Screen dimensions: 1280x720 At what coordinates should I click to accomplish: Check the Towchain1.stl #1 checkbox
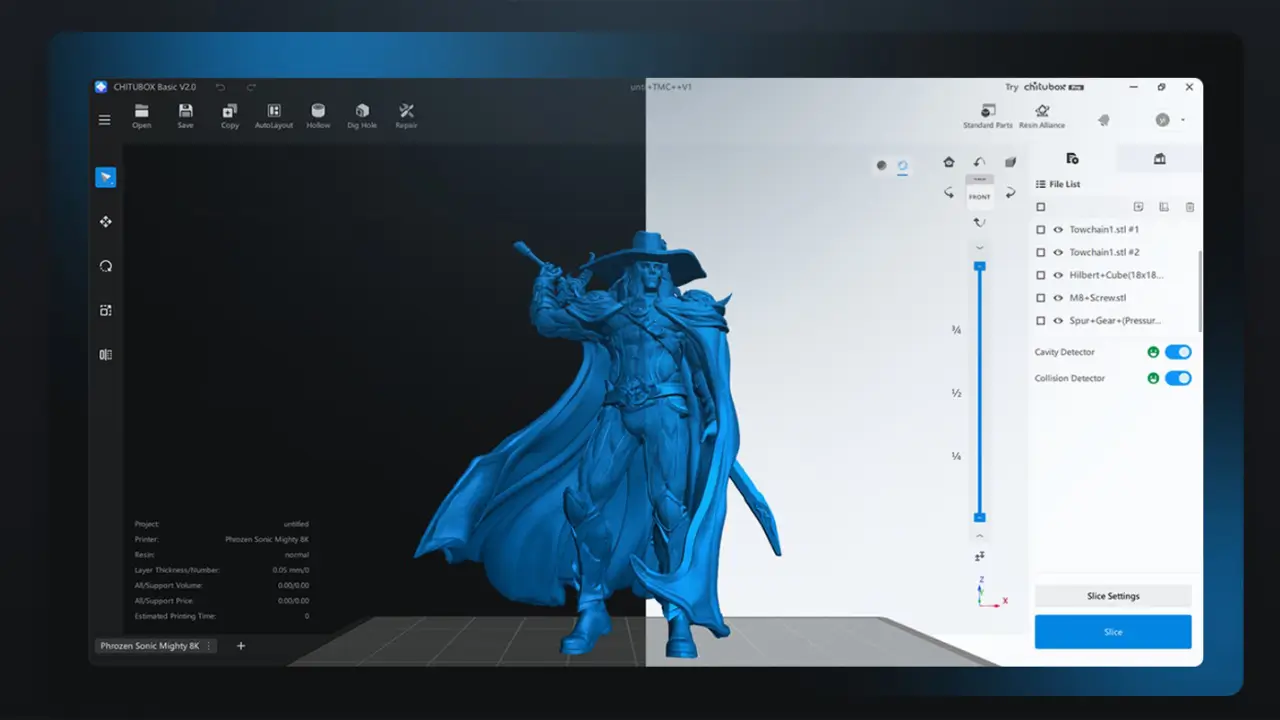pos(1041,230)
